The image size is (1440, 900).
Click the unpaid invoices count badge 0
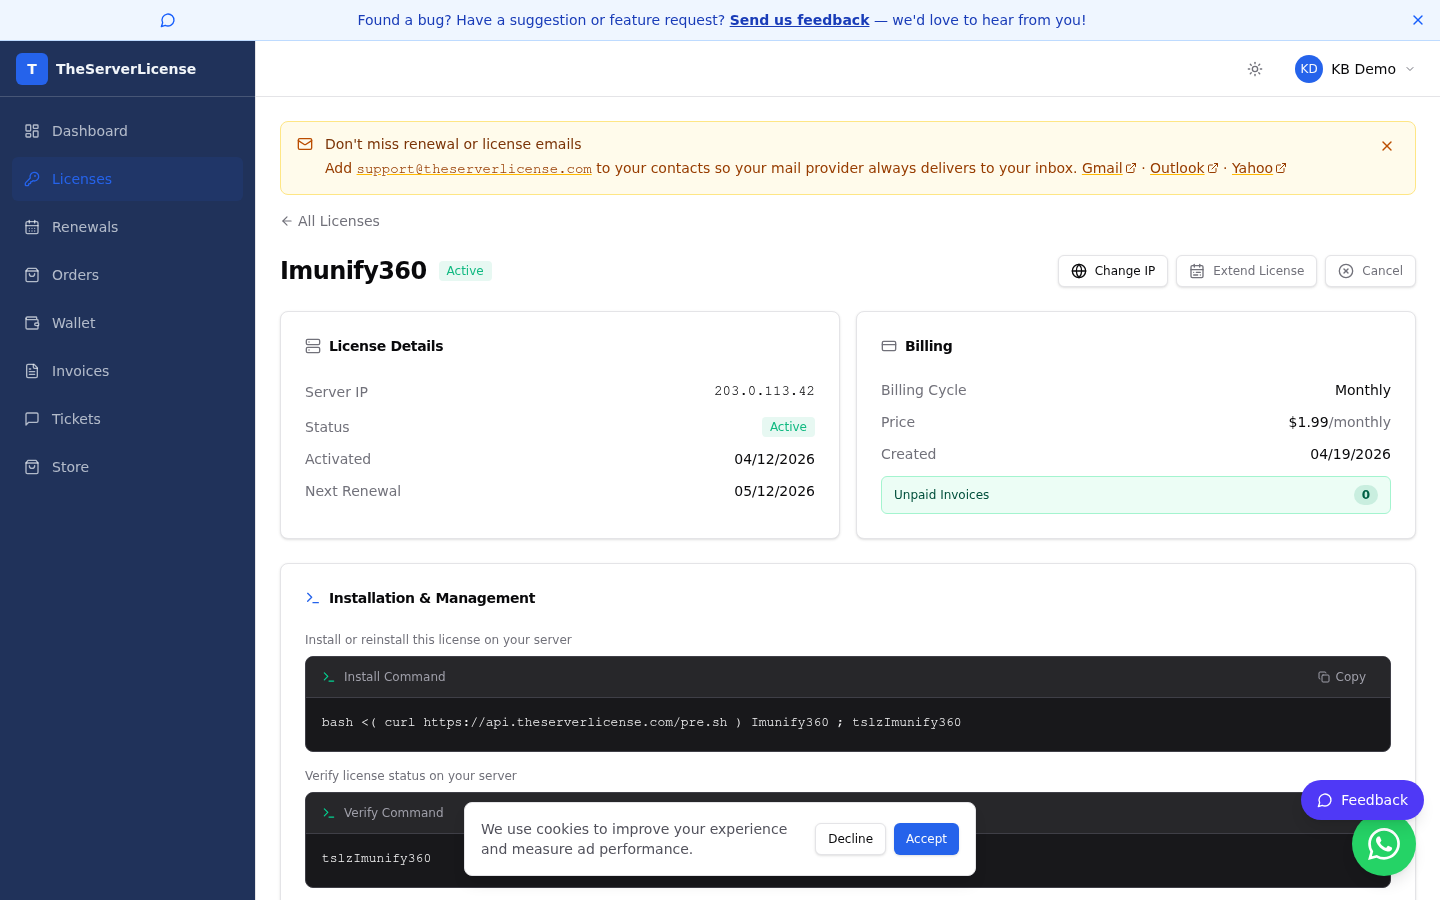[1366, 495]
